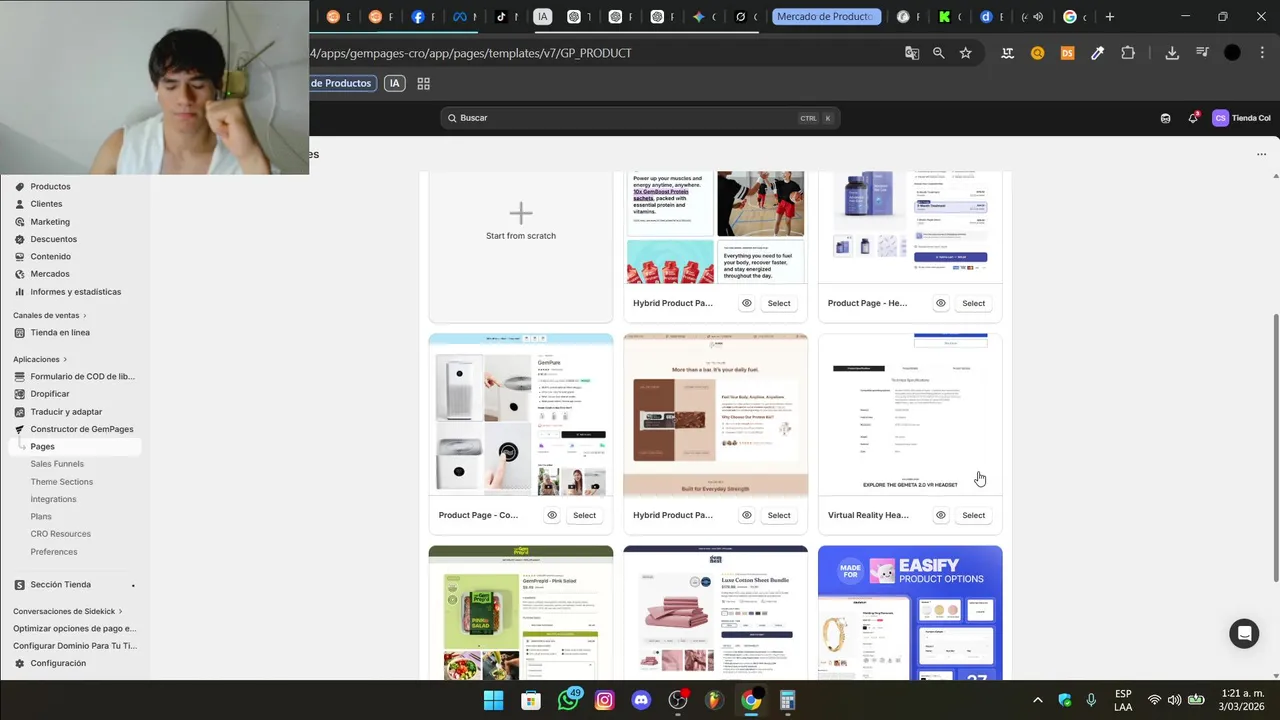Show hidden system tray icons
The width and height of the screenshot is (1280, 720).
(1037, 700)
